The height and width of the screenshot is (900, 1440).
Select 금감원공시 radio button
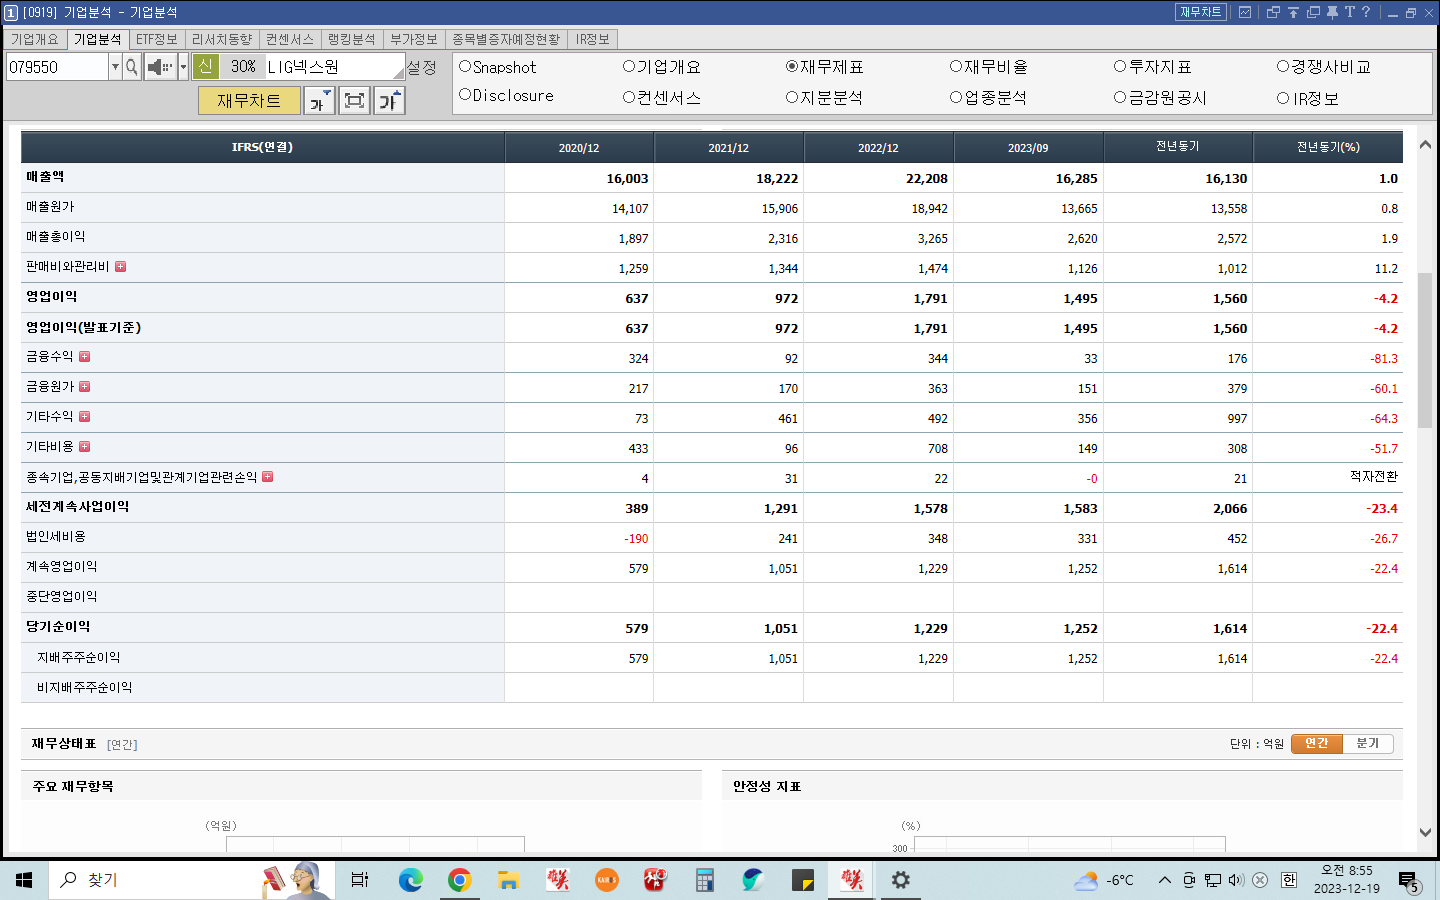coord(1120,97)
